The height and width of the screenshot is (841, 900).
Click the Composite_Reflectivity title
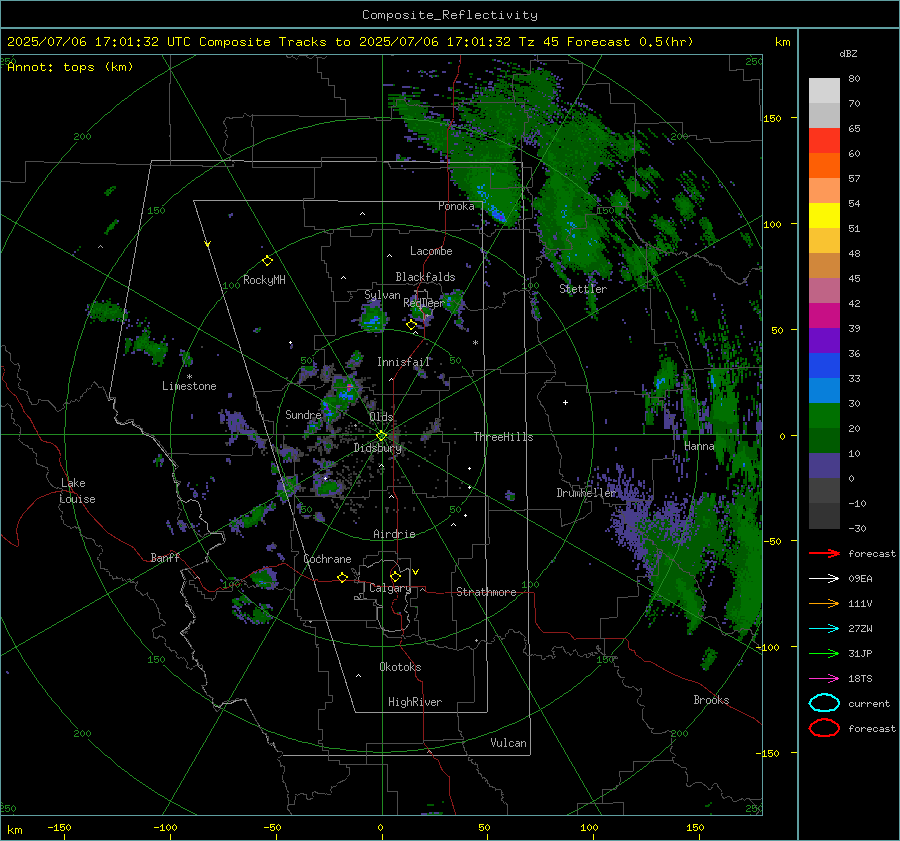[450, 15]
